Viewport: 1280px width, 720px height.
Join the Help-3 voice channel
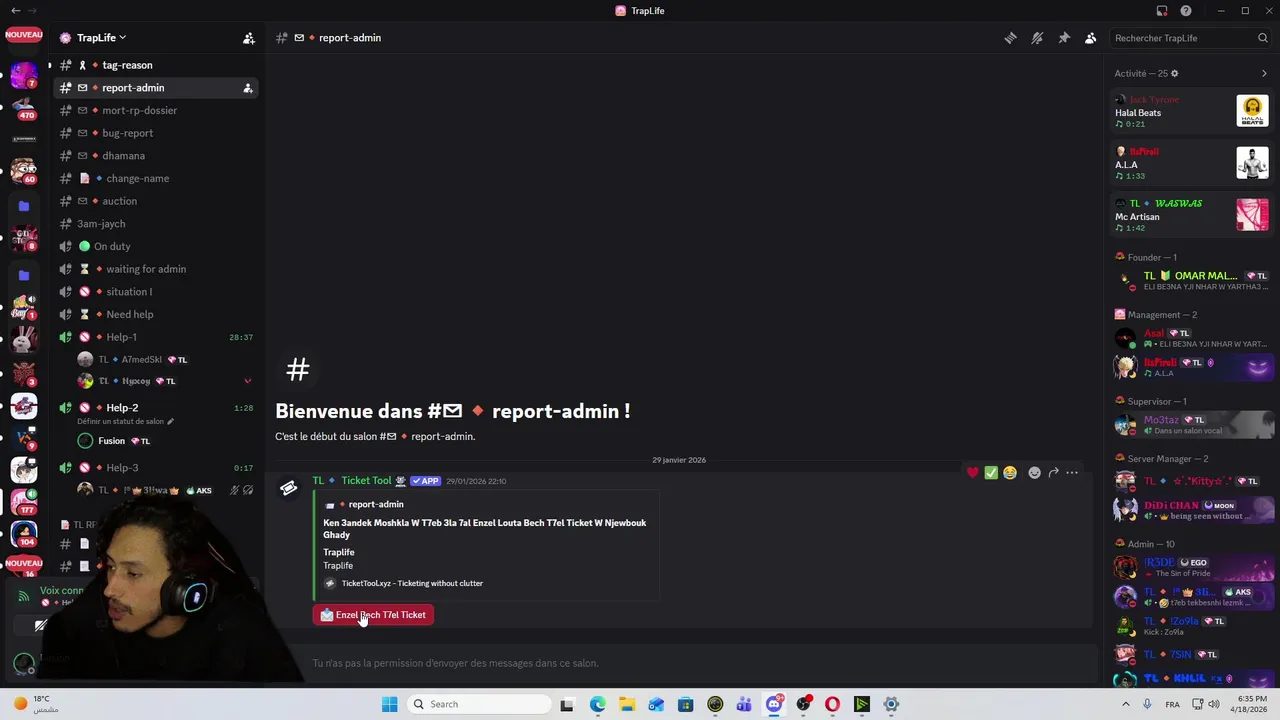coord(155,468)
